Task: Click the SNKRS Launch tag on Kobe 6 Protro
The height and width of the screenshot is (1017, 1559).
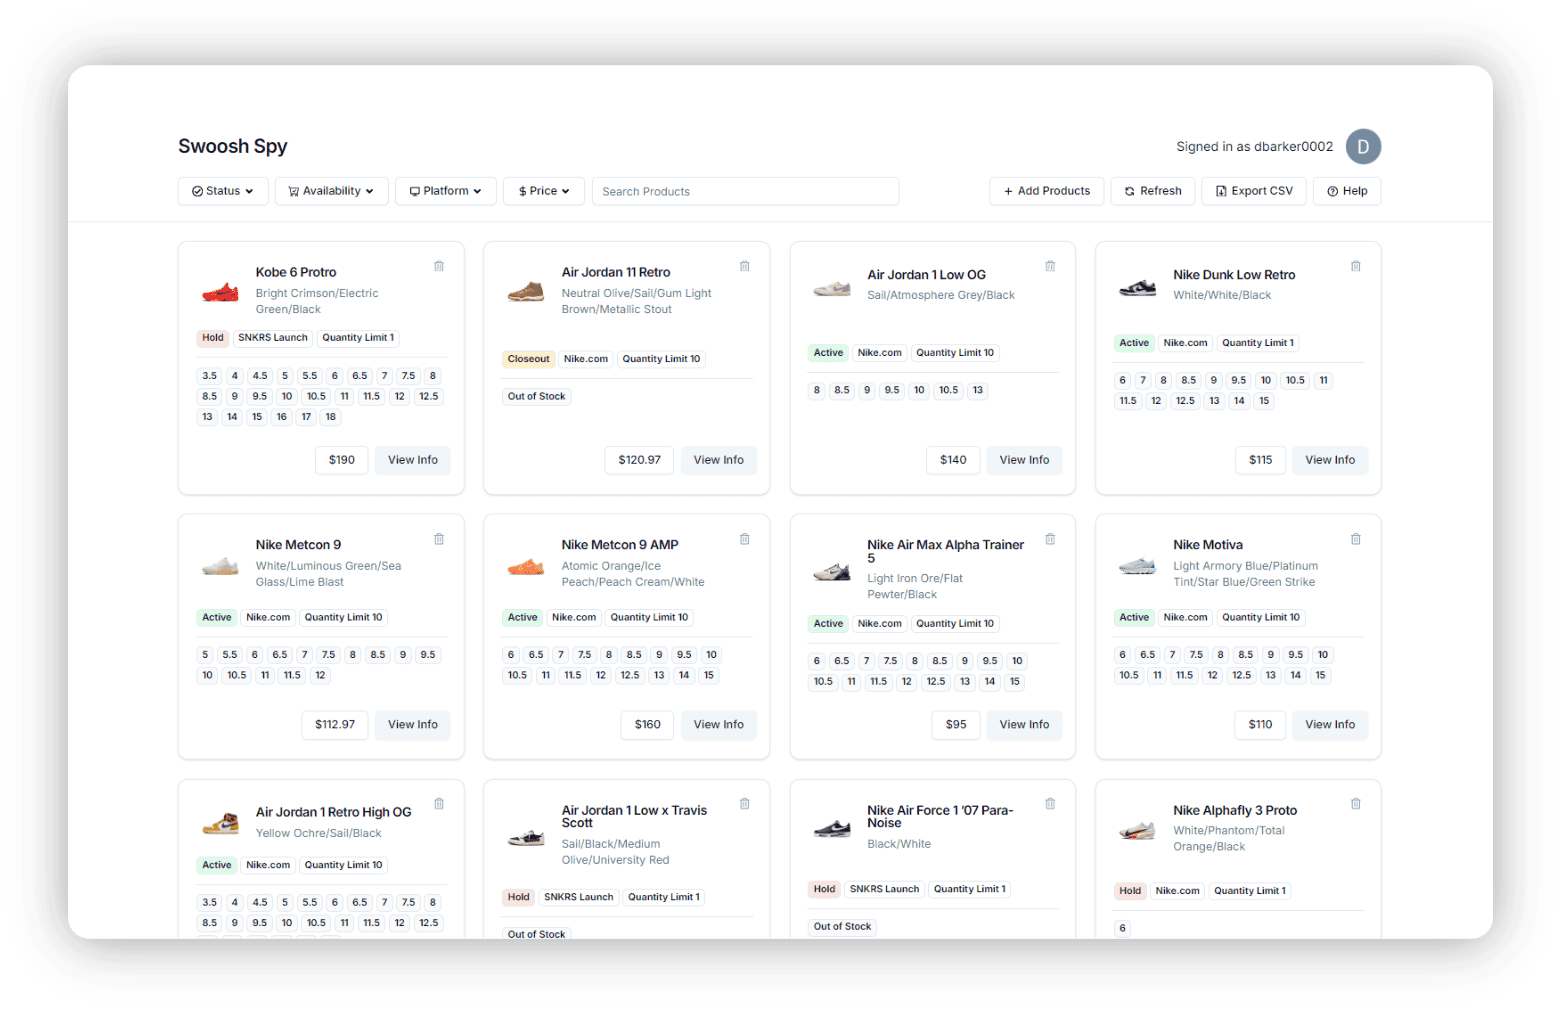Action: click(x=273, y=338)
